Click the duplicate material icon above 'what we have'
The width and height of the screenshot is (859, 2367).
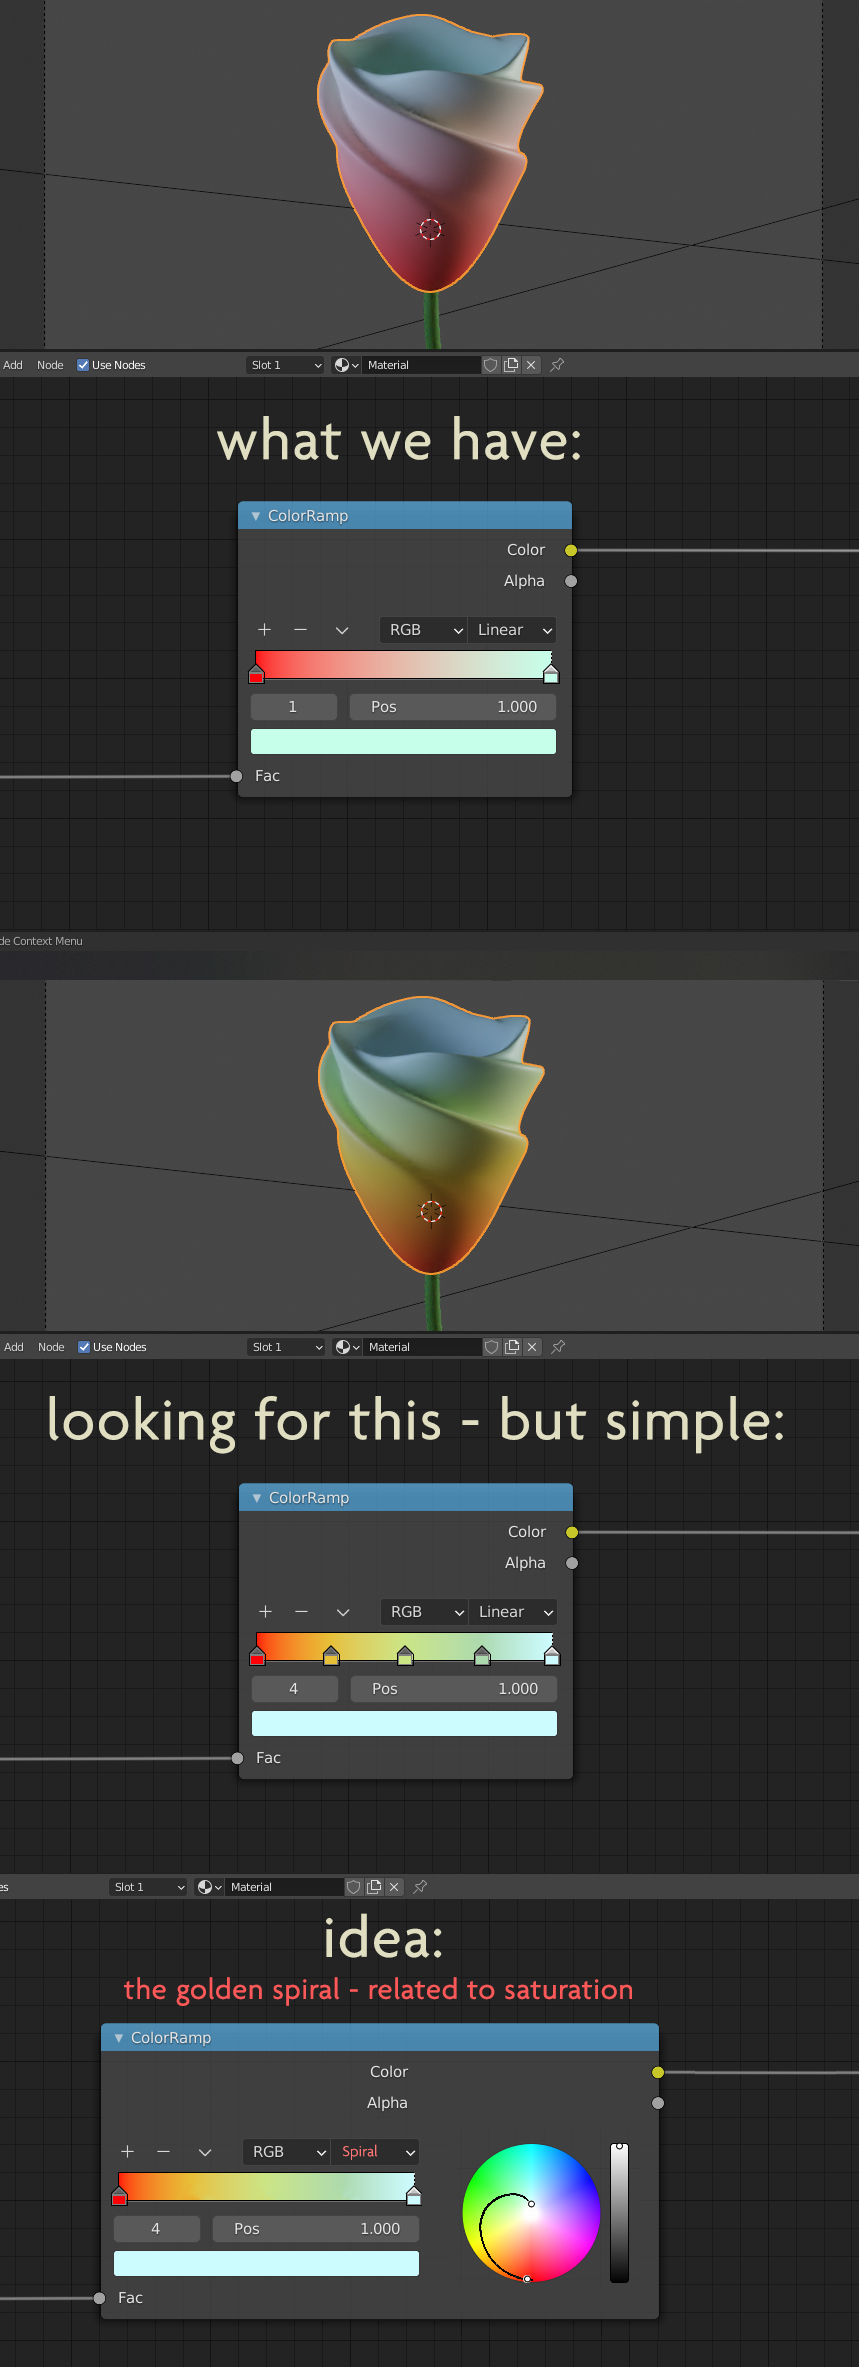511,365
